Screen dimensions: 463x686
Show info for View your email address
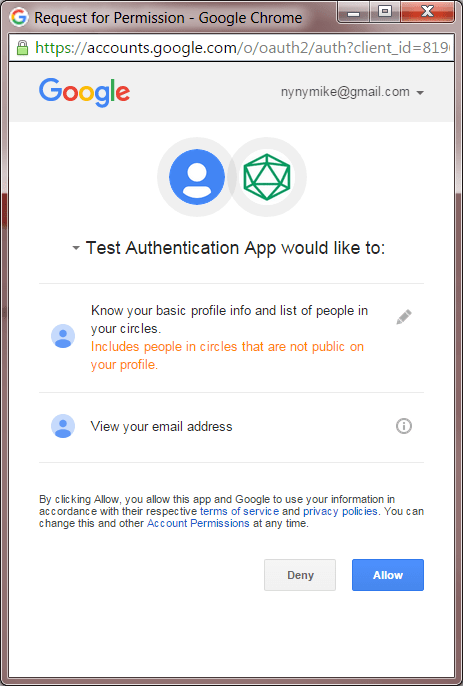403,426
